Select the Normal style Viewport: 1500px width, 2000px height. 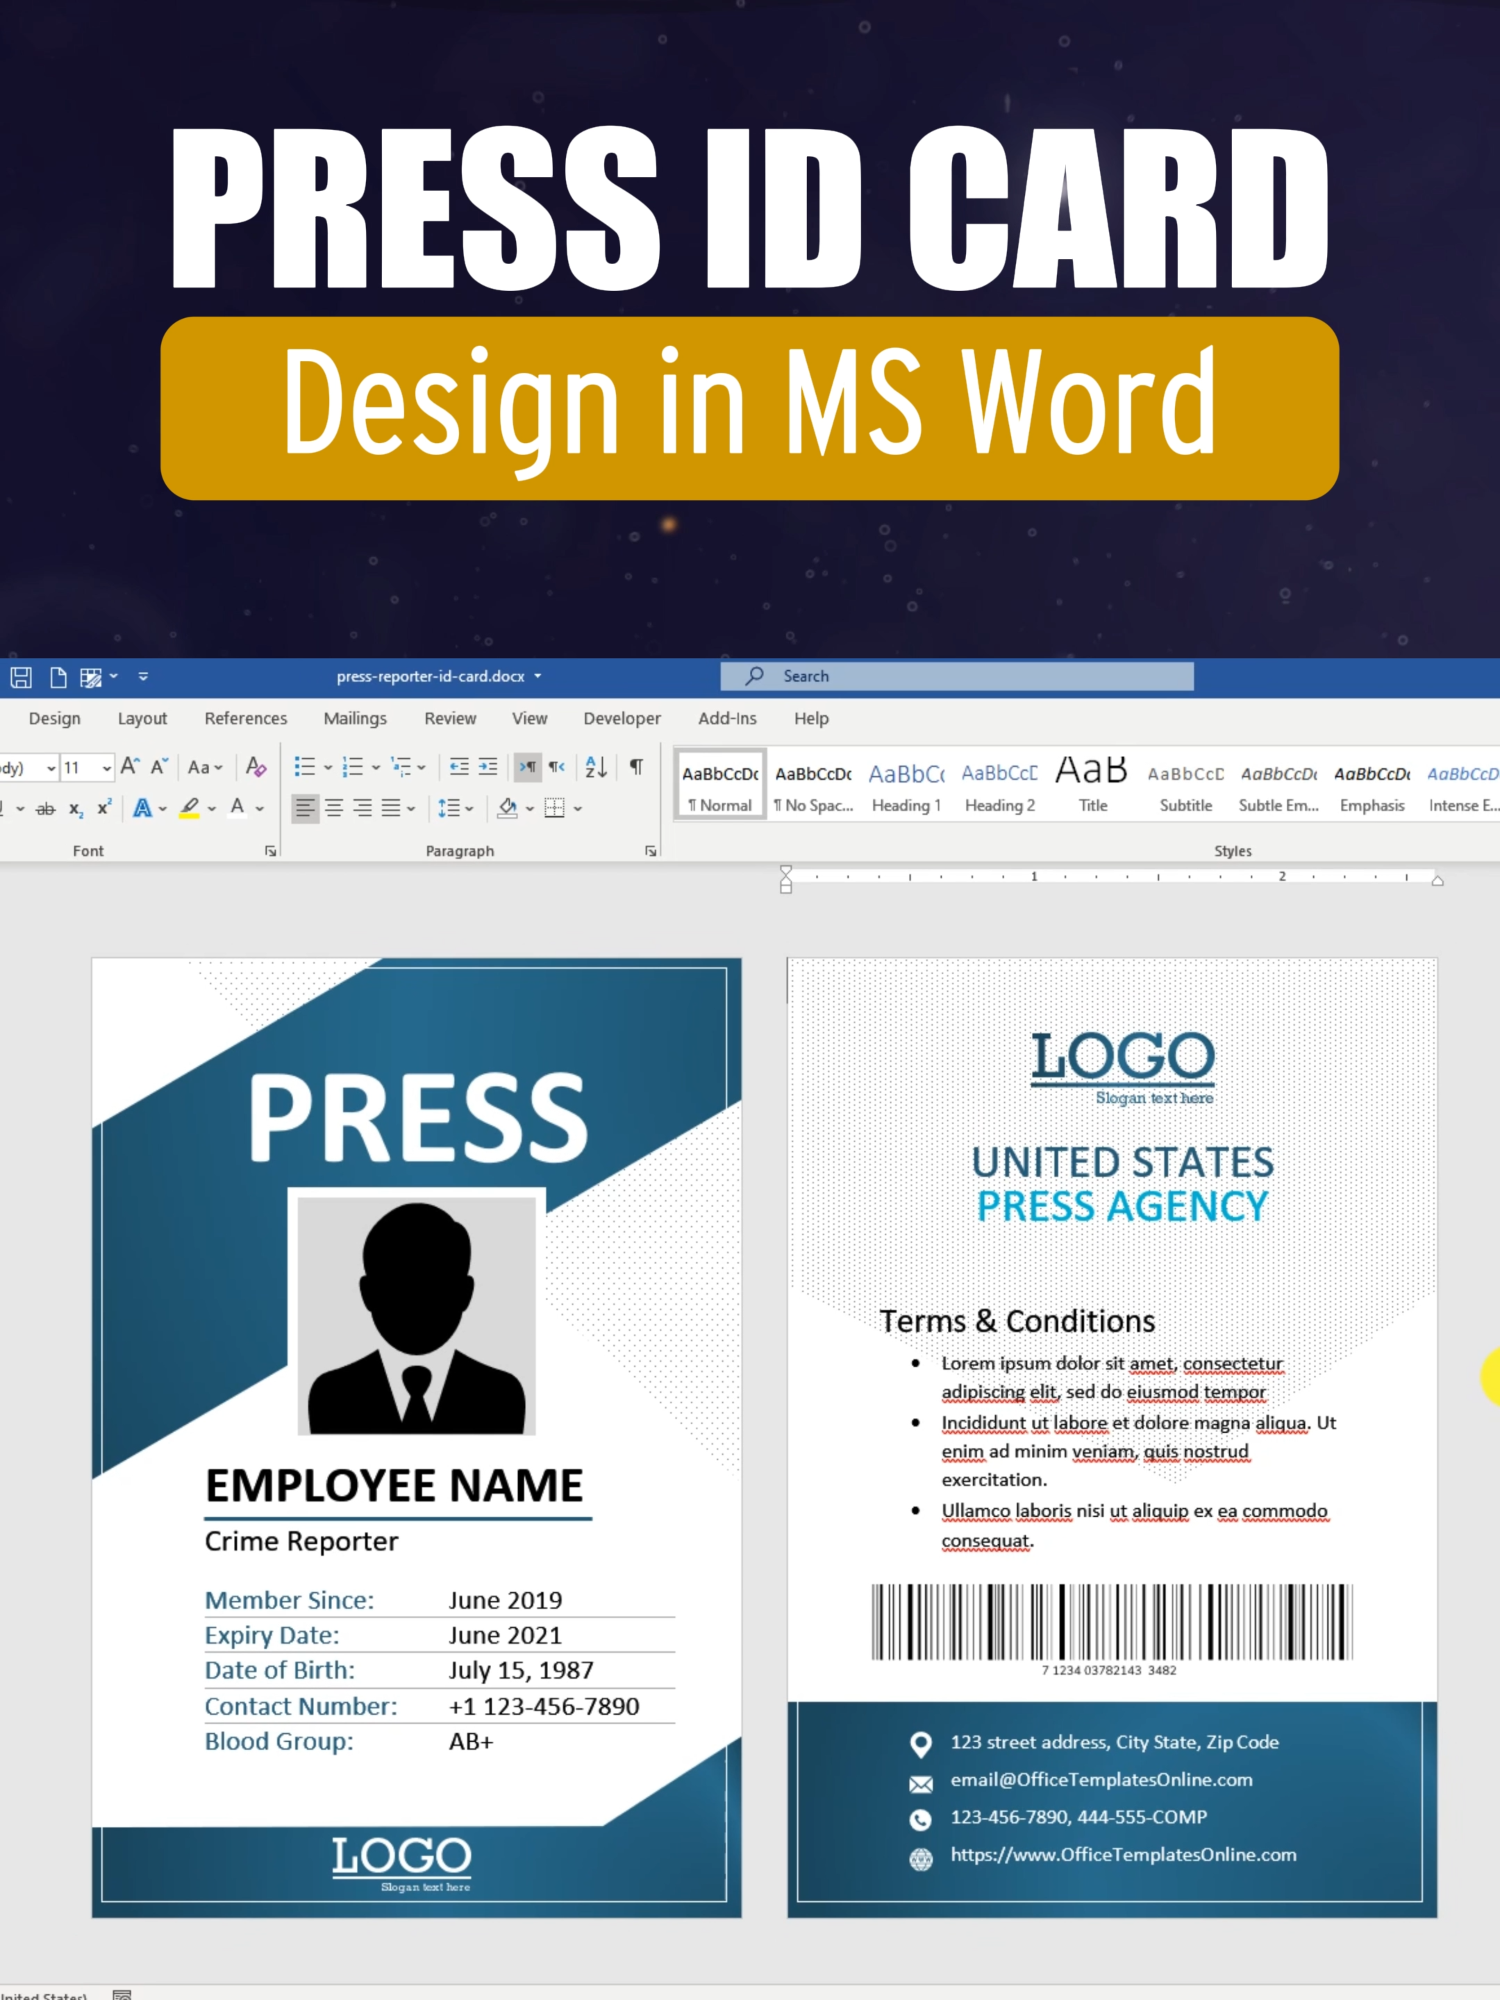[720, 783]
